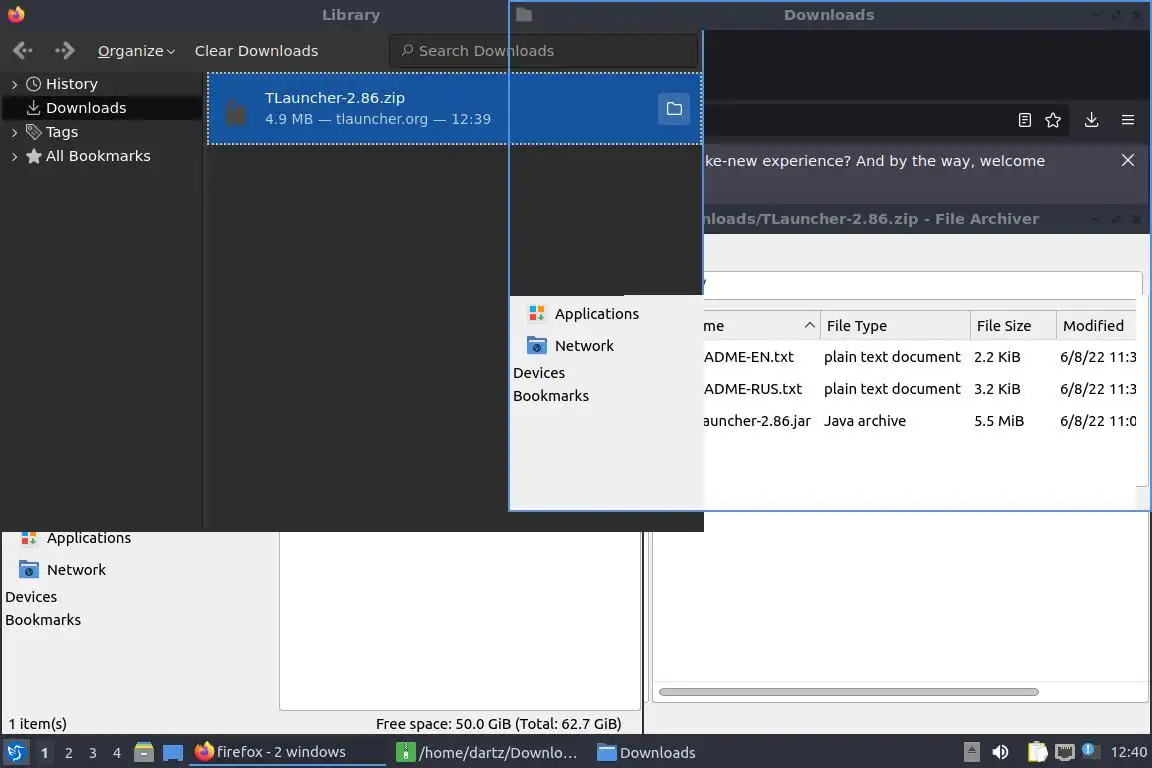Image resolution: width=1152 pixels, height=768 pixels.
Task: Open Firefox reader view icon
Action: click(x=1024, y=120)
